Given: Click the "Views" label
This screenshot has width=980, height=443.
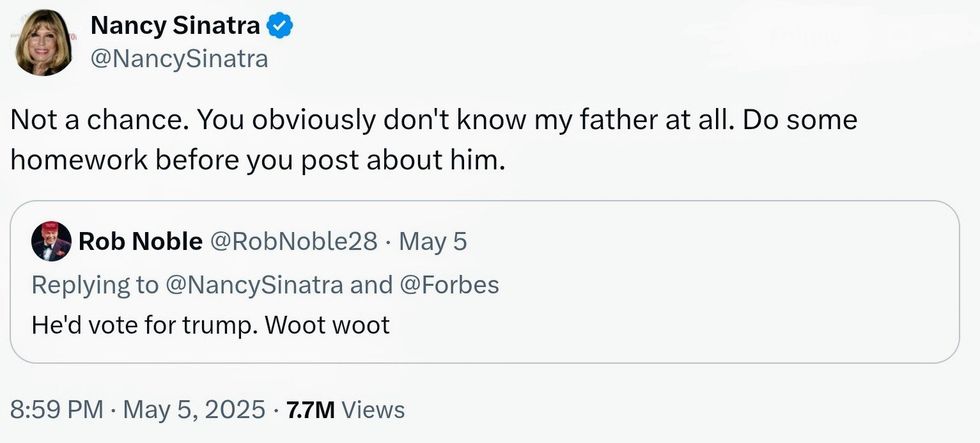Looking at the screenshot, I should 373,409.
